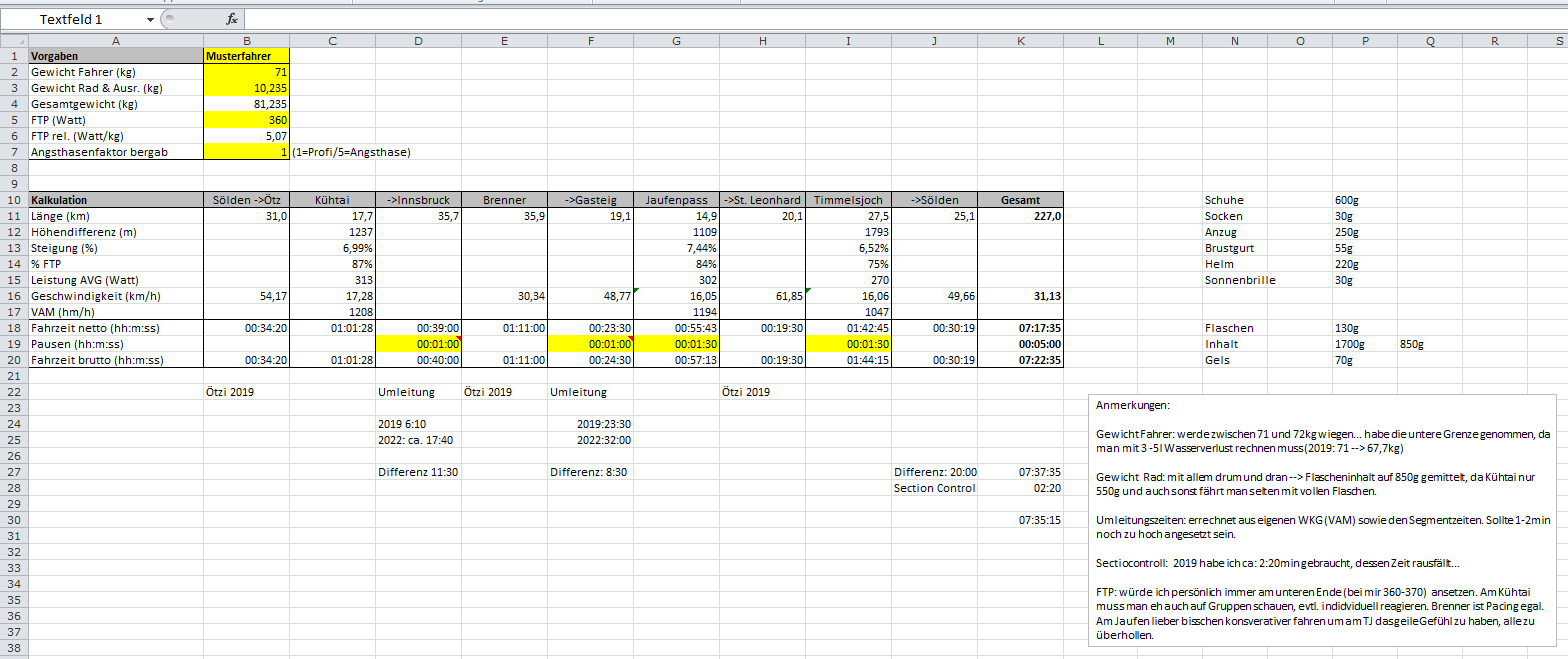
Task: Click the Section Control label cell
Action: point(934,488)
